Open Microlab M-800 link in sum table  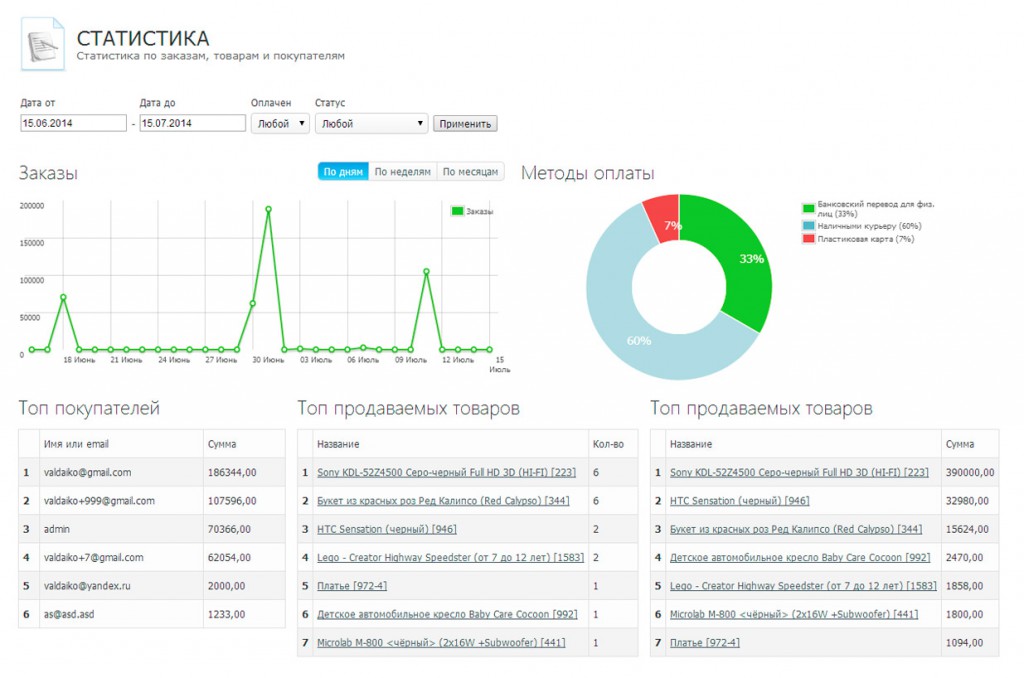[x=793, y=614]
